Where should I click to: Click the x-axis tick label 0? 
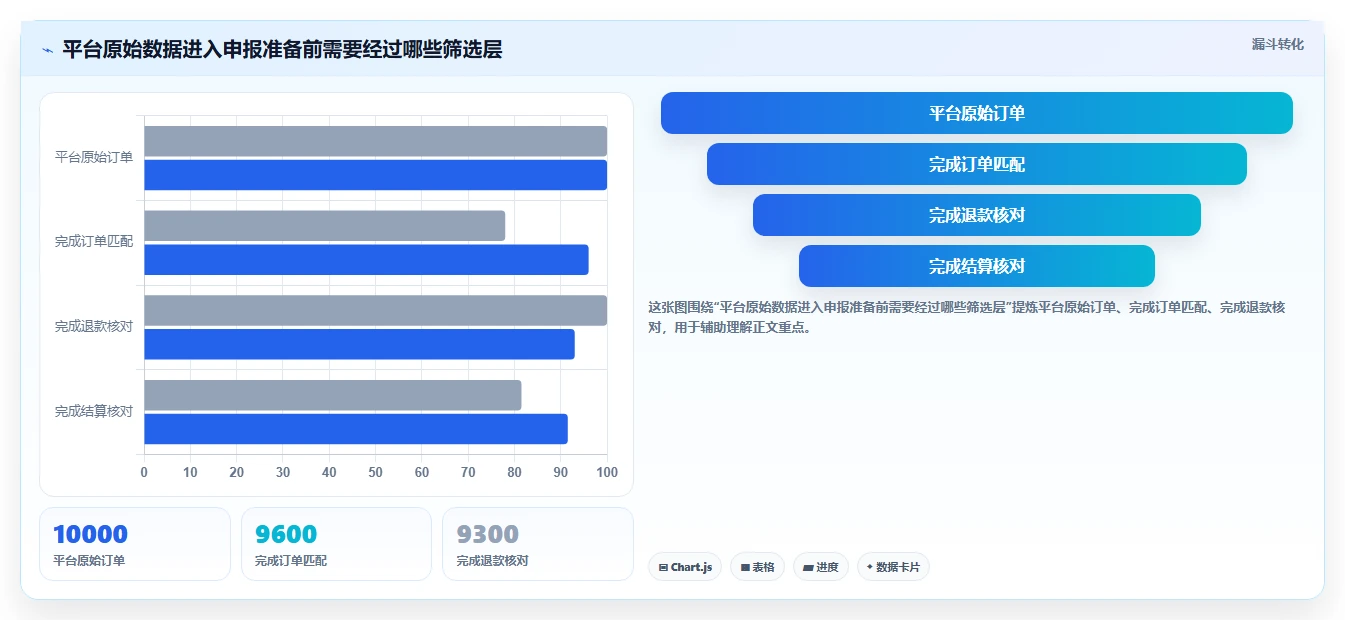click(144, 472)
